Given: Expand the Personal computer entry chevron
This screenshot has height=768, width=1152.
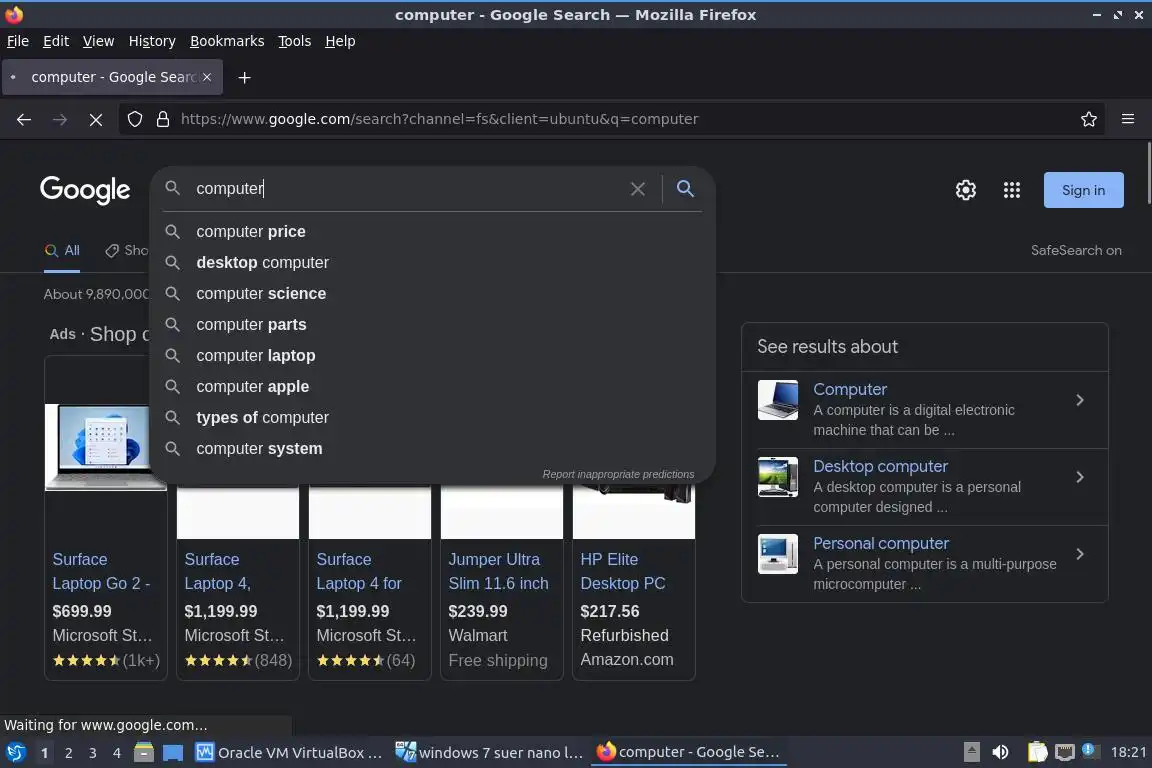Looking at the screenshot, I should point(1080,555).
